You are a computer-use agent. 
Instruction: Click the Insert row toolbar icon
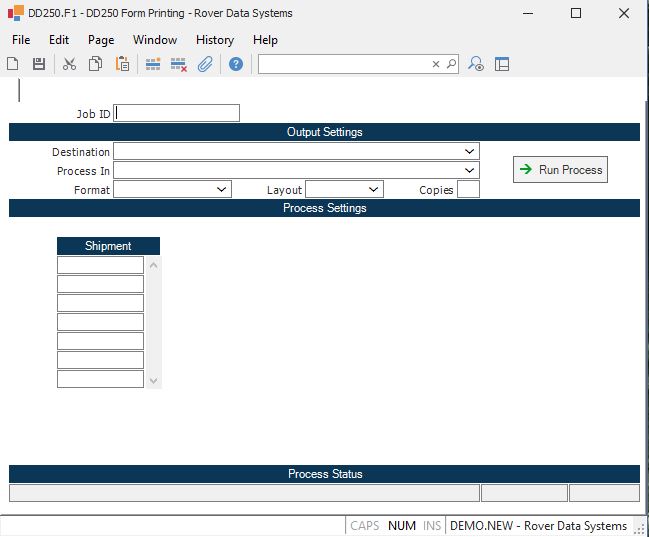pyautogui.click(x=153, y=64)
